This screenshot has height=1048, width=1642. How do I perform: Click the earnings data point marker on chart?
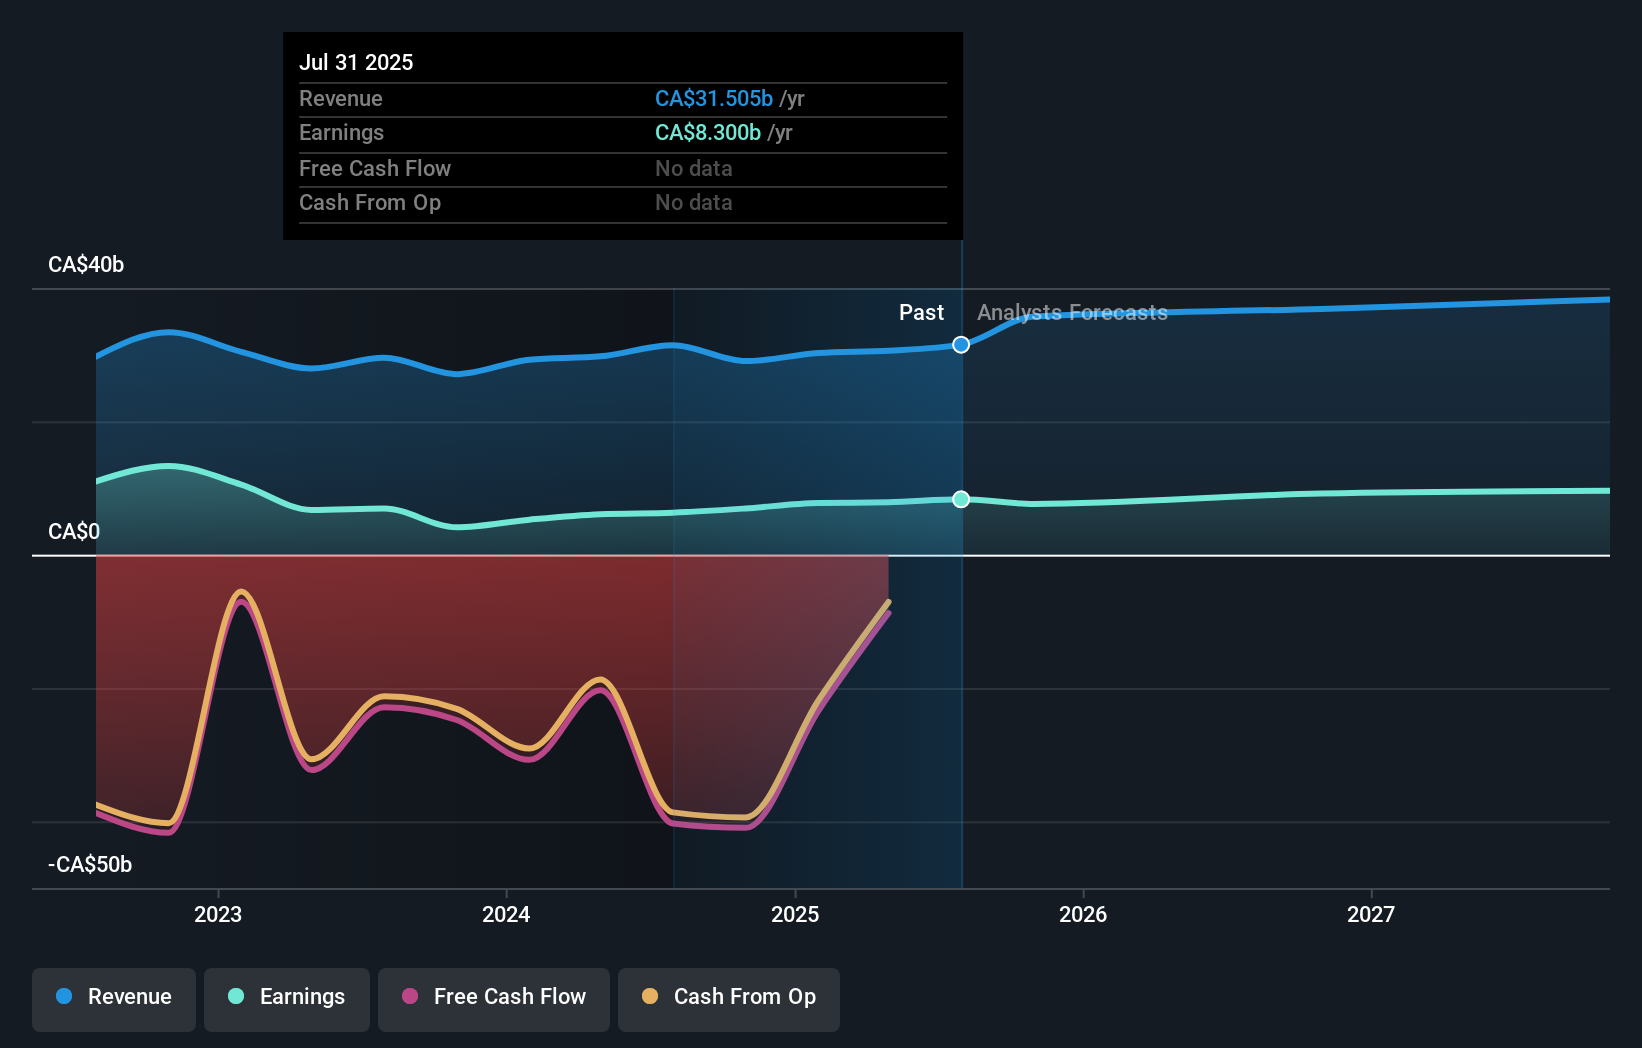click(x=961, y=499)
